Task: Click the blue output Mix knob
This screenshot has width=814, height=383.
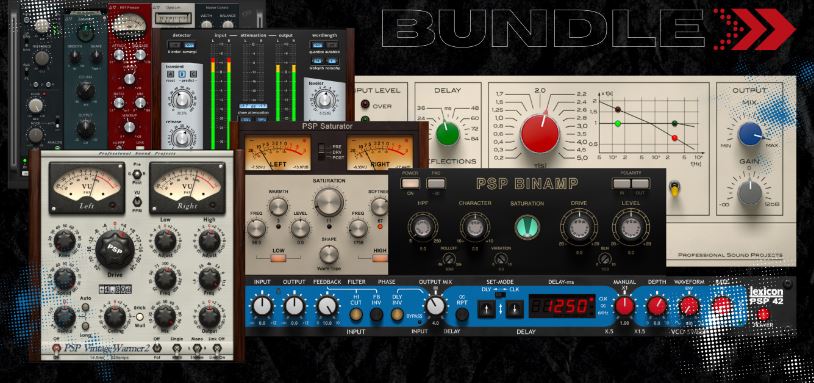Action: tap(750, 134)
